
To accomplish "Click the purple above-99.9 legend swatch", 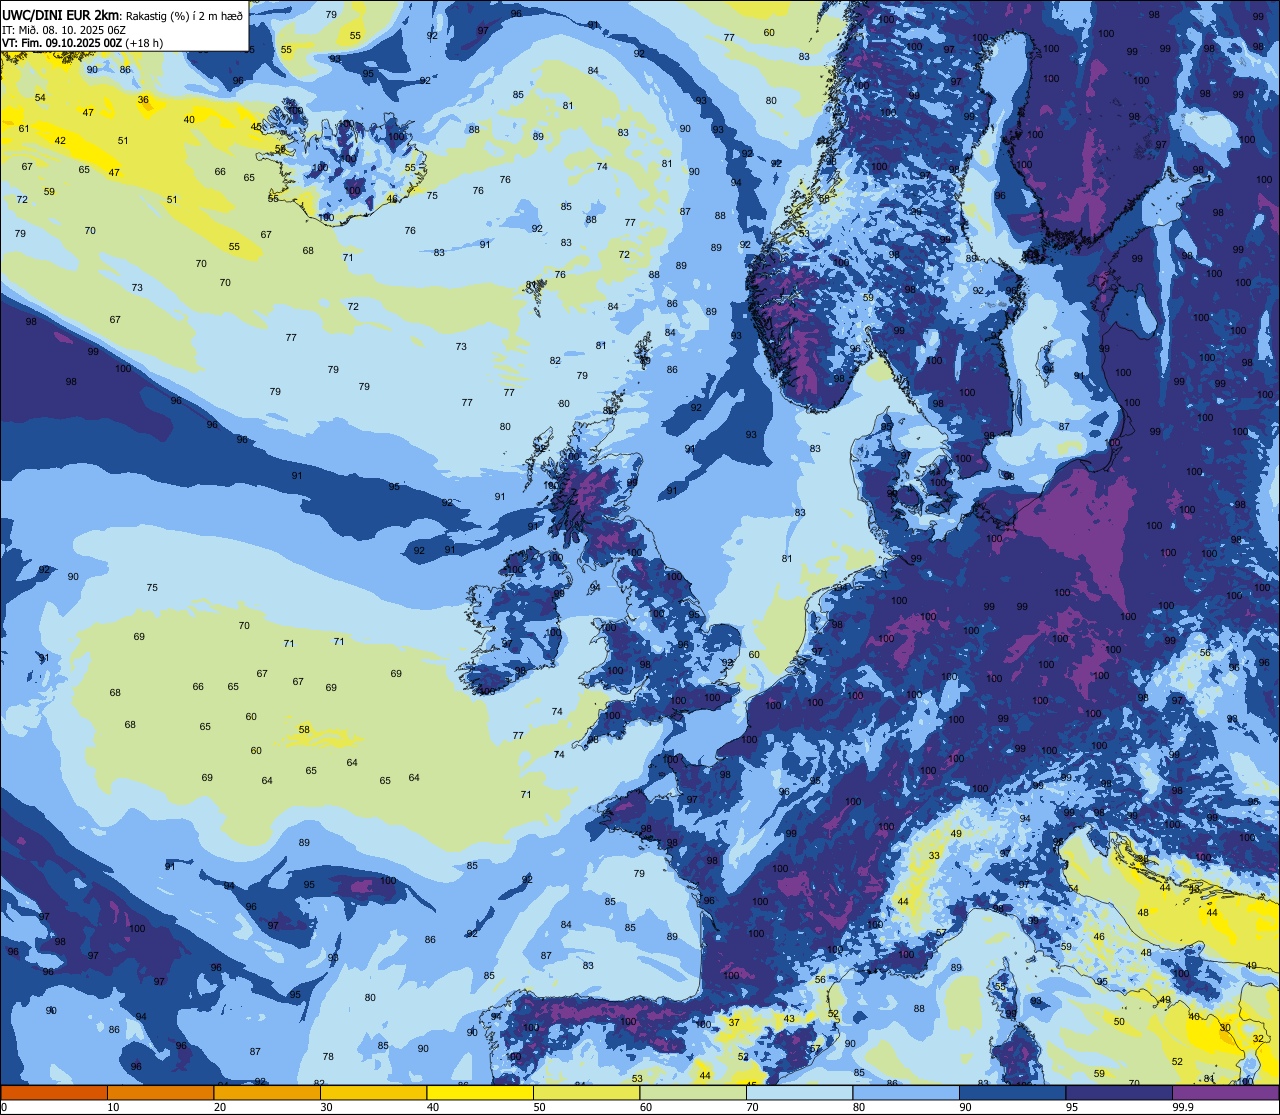I will point(1225,1092).
